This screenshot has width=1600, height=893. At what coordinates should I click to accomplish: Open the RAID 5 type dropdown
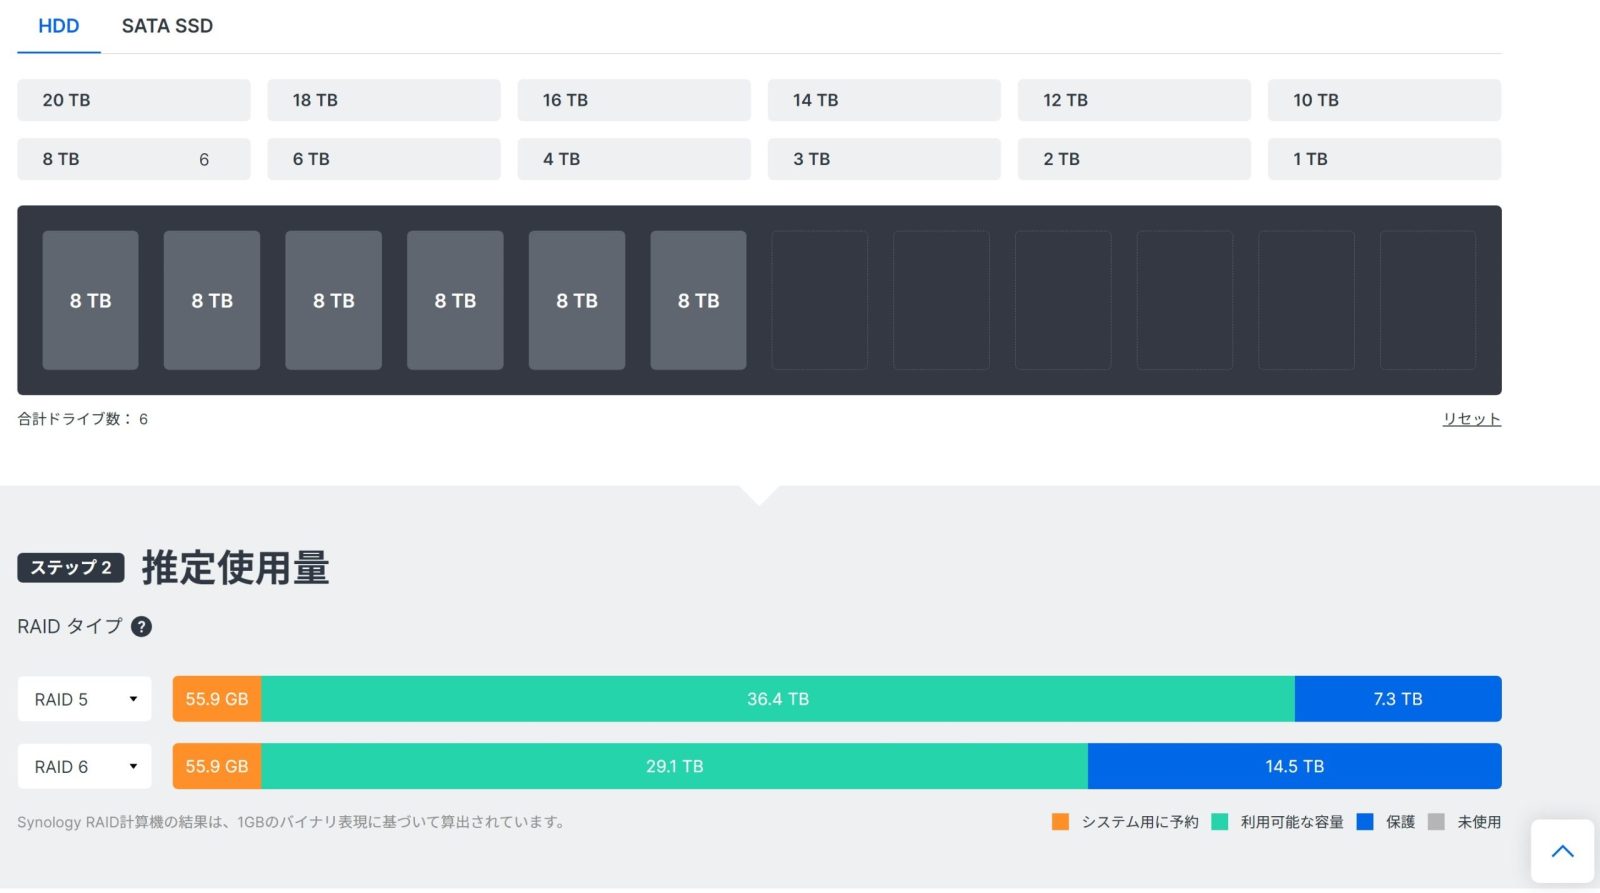[85, 699]
